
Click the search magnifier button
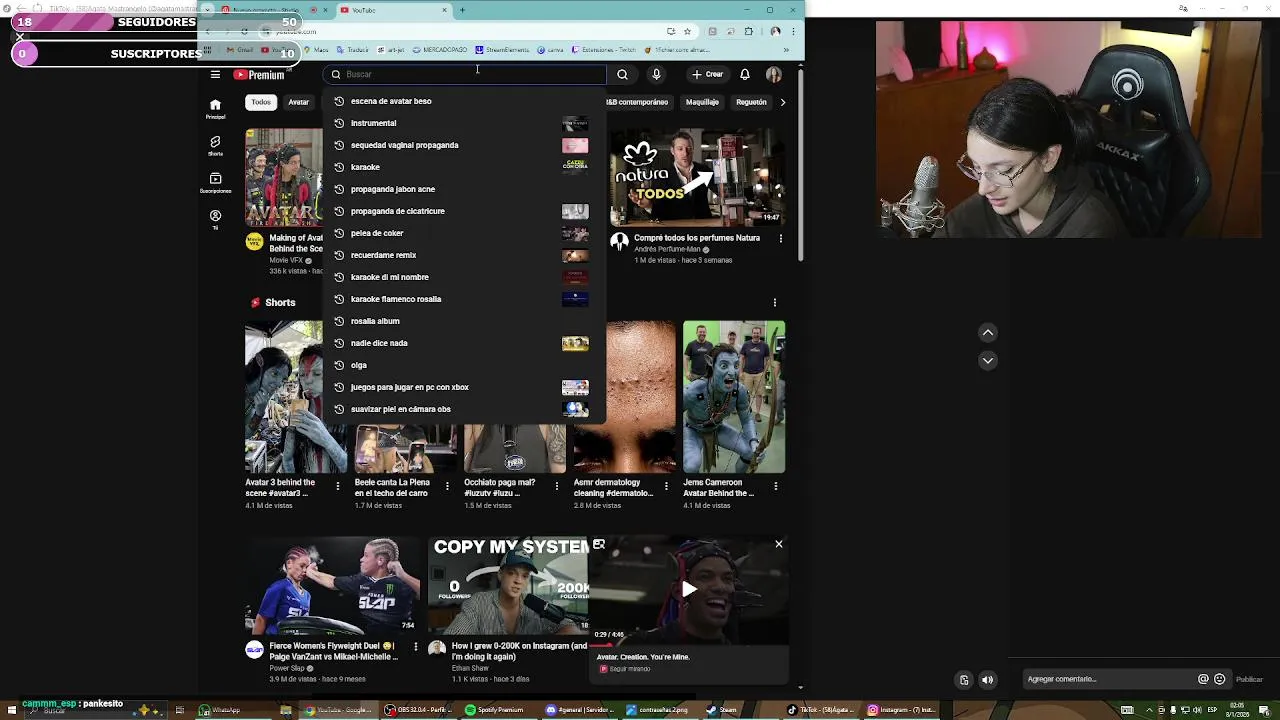tap(622, 74)
